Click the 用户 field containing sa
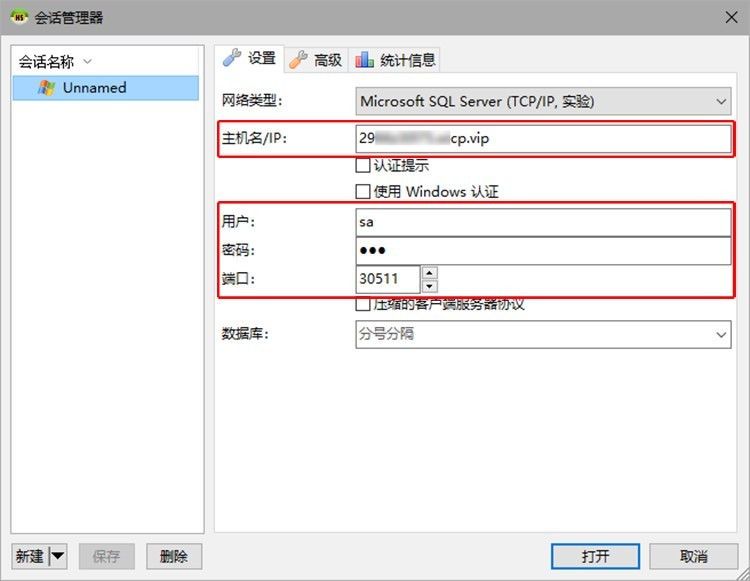Image resolution: width=750 pixels, height=581 pixels. click(x=543, y=222)
